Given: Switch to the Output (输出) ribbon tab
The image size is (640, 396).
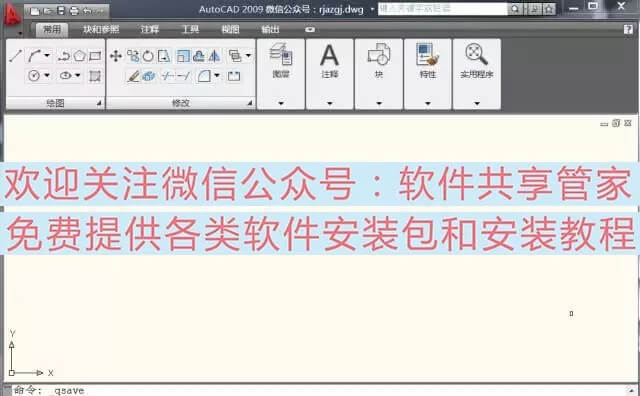Looking at the screenshot, I should click(x=270, y=29).
